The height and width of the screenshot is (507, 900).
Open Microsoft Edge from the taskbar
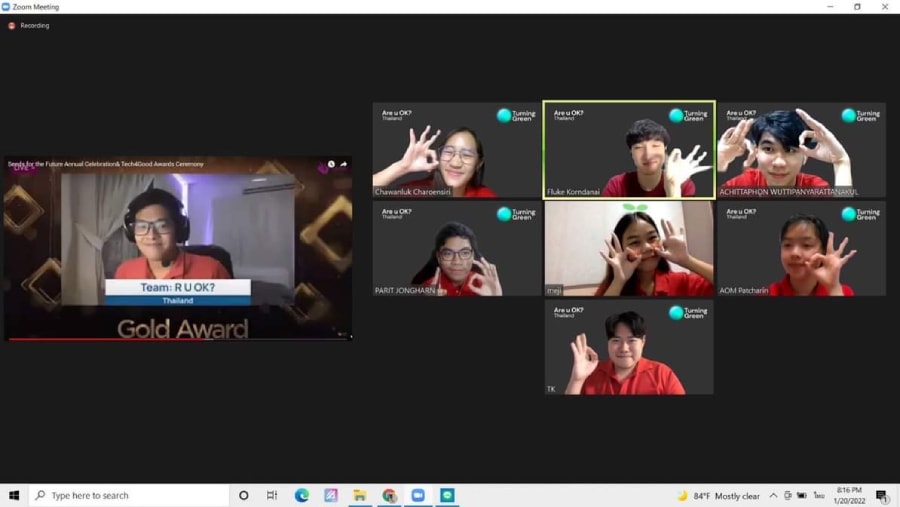coord(302,495)
